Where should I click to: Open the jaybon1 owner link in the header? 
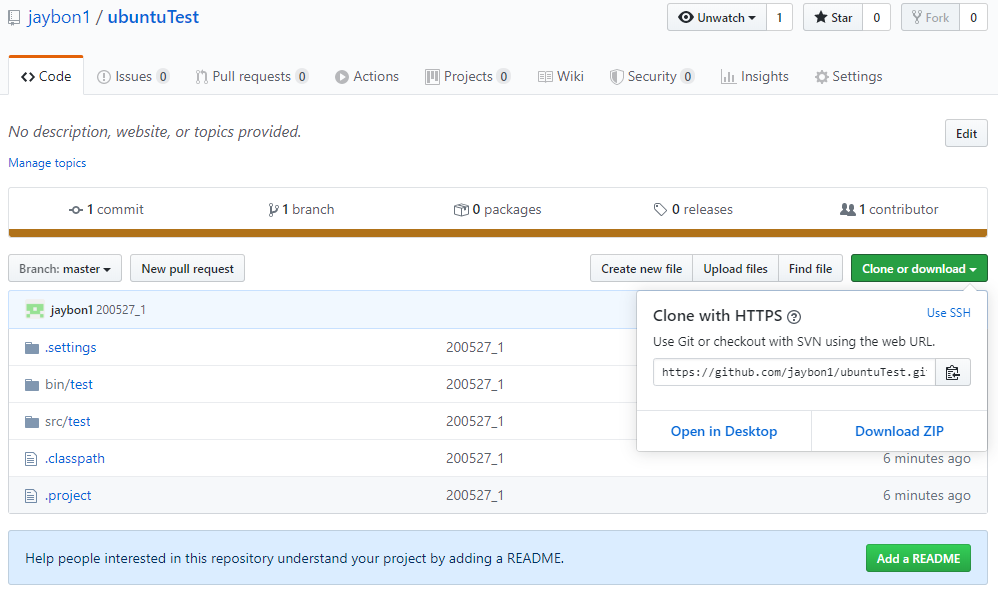tap(59, 17)
